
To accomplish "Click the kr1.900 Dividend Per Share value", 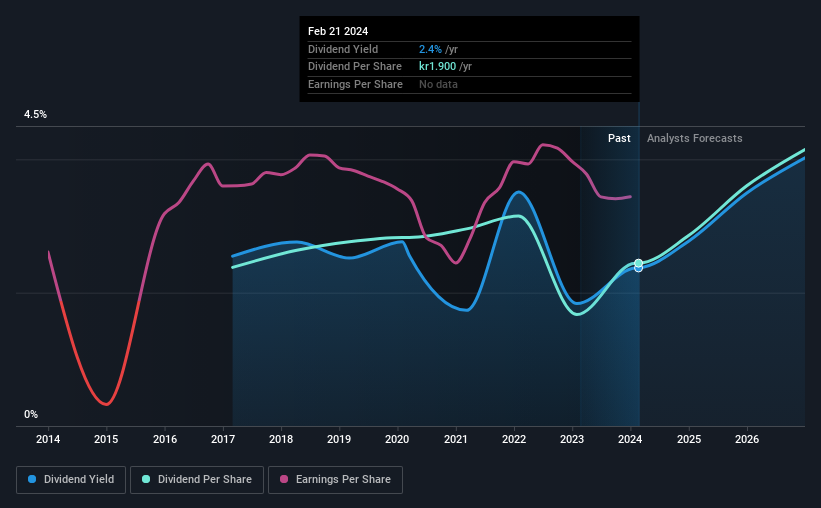I will 437,67.
